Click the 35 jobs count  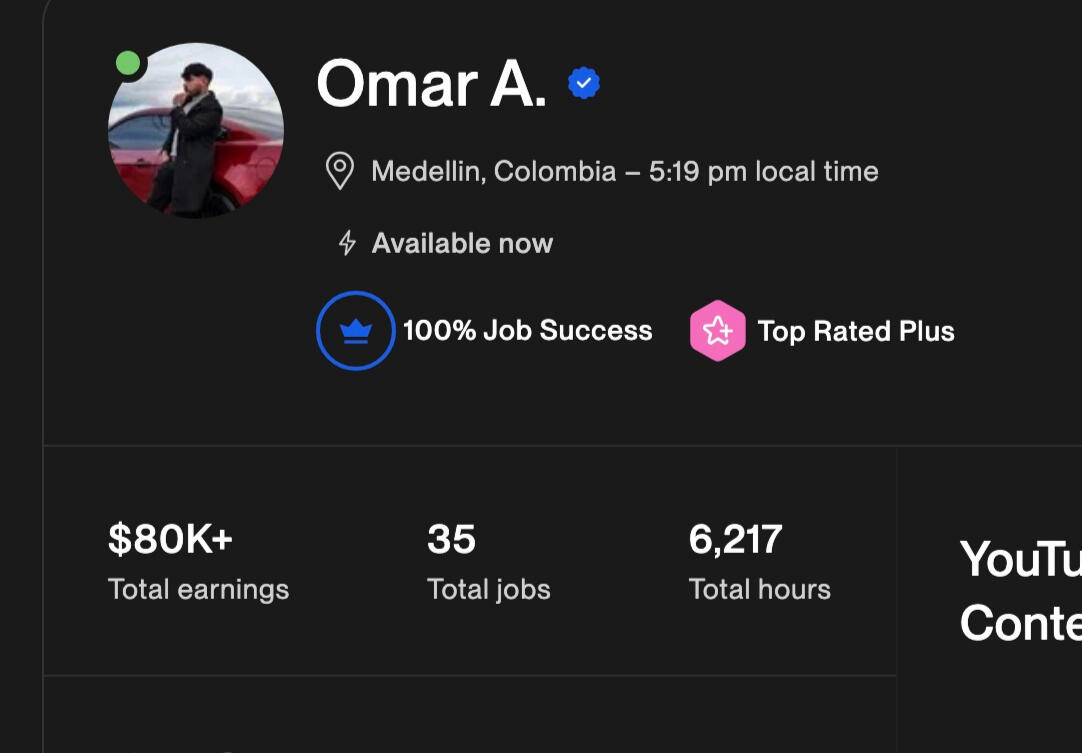click(451, 539)
